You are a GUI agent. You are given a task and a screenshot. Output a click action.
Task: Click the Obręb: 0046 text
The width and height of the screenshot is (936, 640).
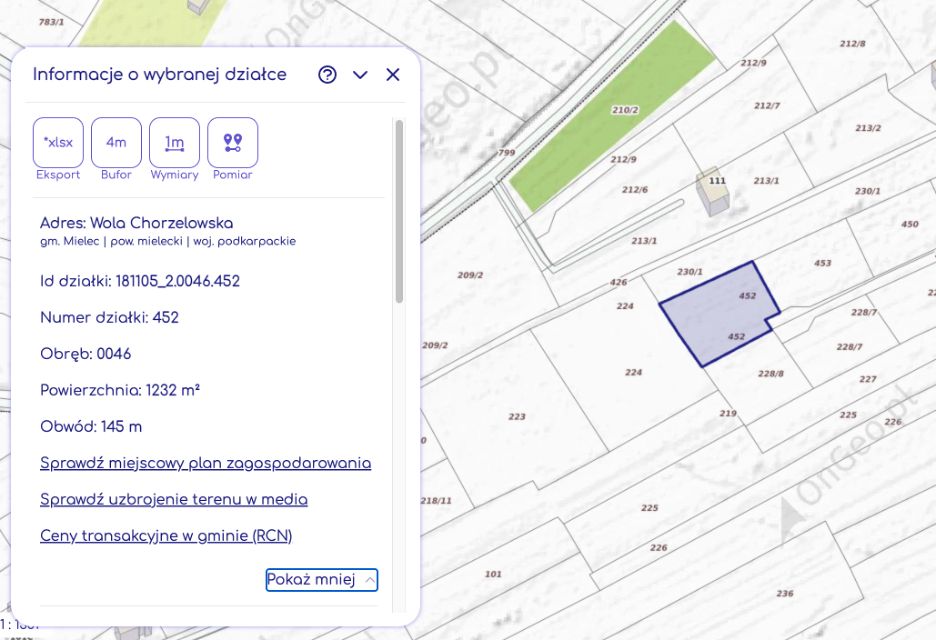pyautogui.click(x=85, y=354)
